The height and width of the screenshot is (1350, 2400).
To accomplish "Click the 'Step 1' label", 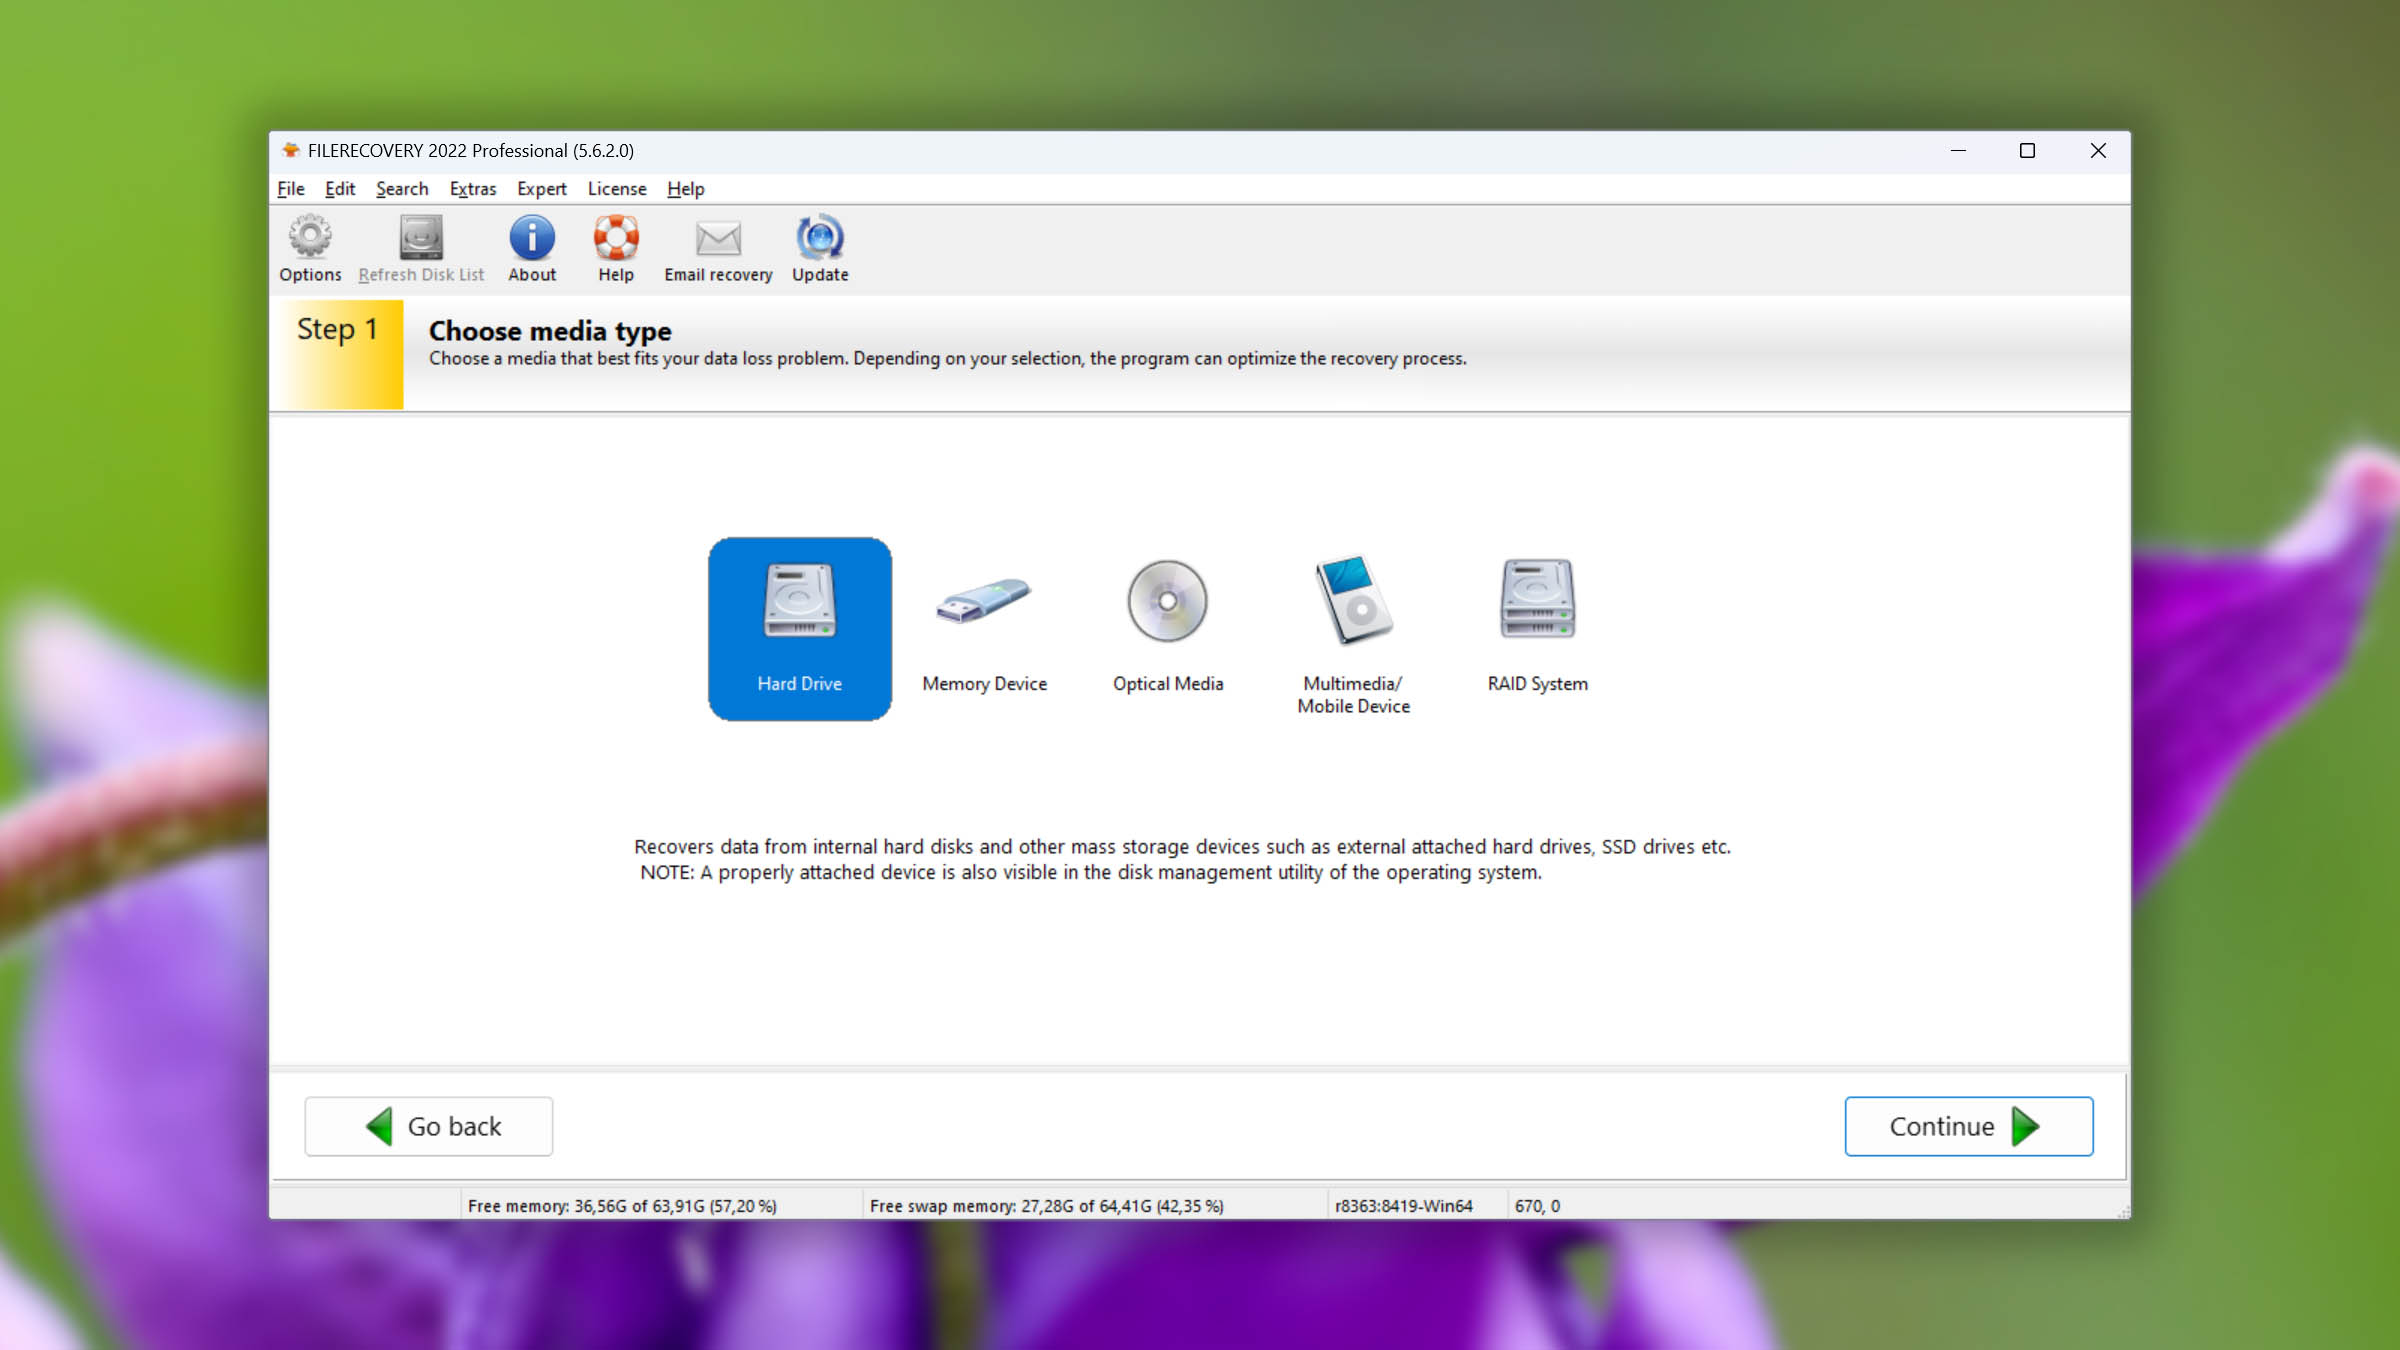I will tap(337, 329).
